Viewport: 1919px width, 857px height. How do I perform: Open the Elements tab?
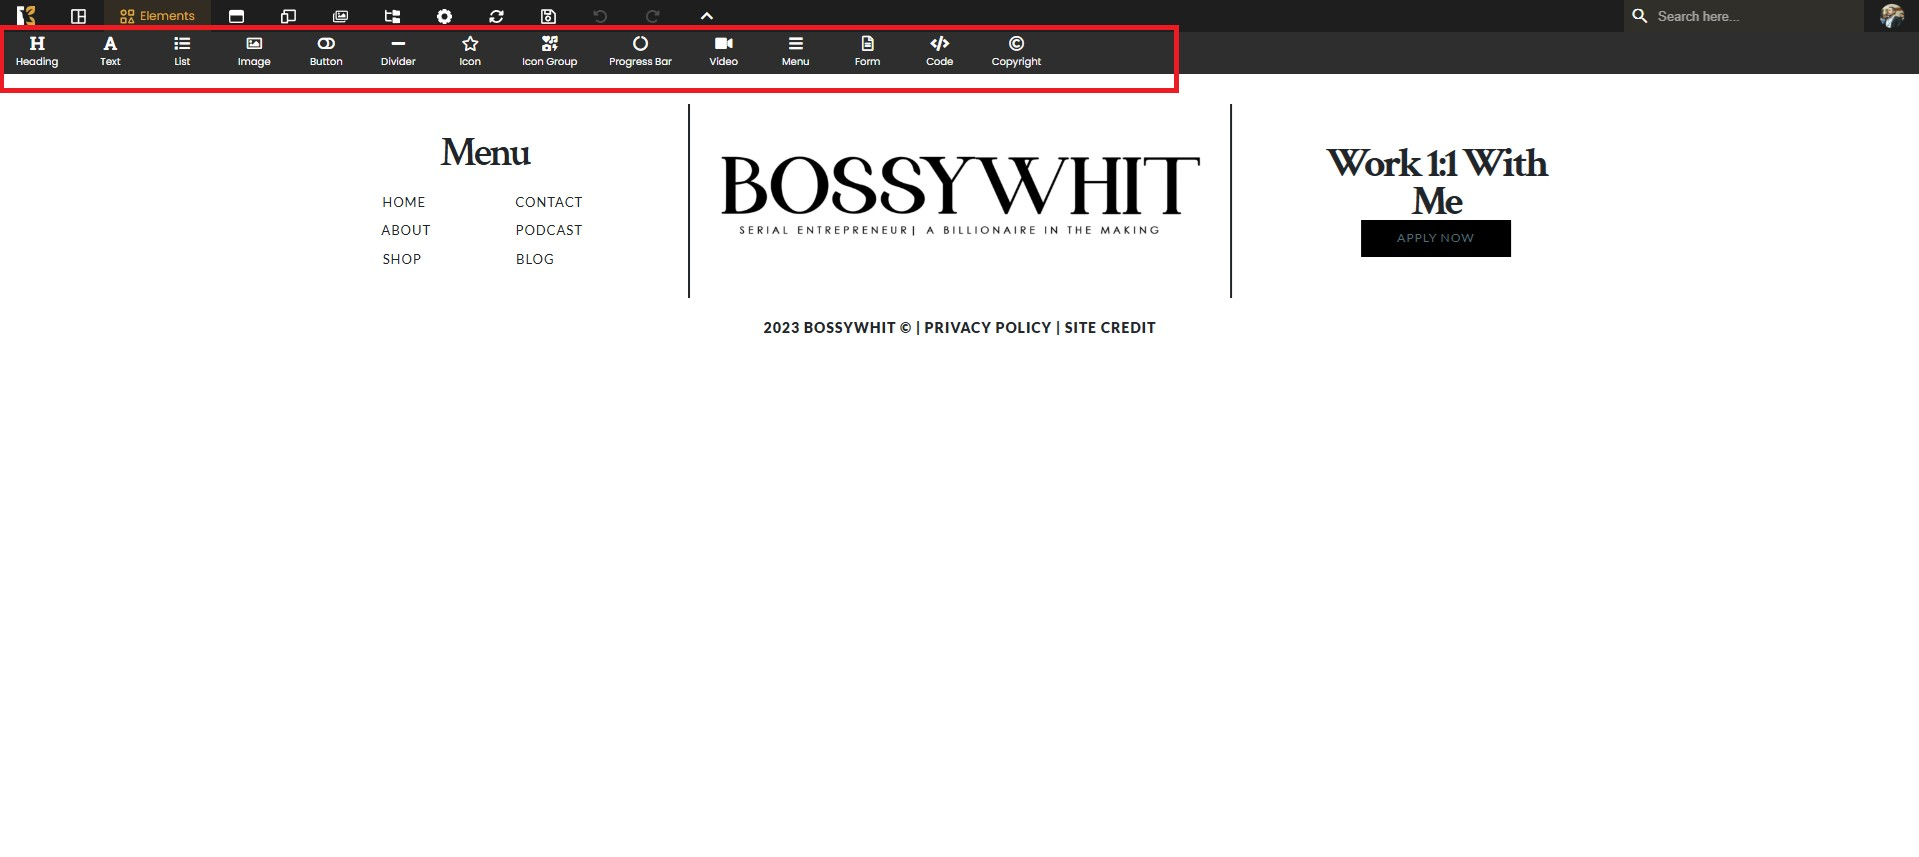click(x=157, y=16)
